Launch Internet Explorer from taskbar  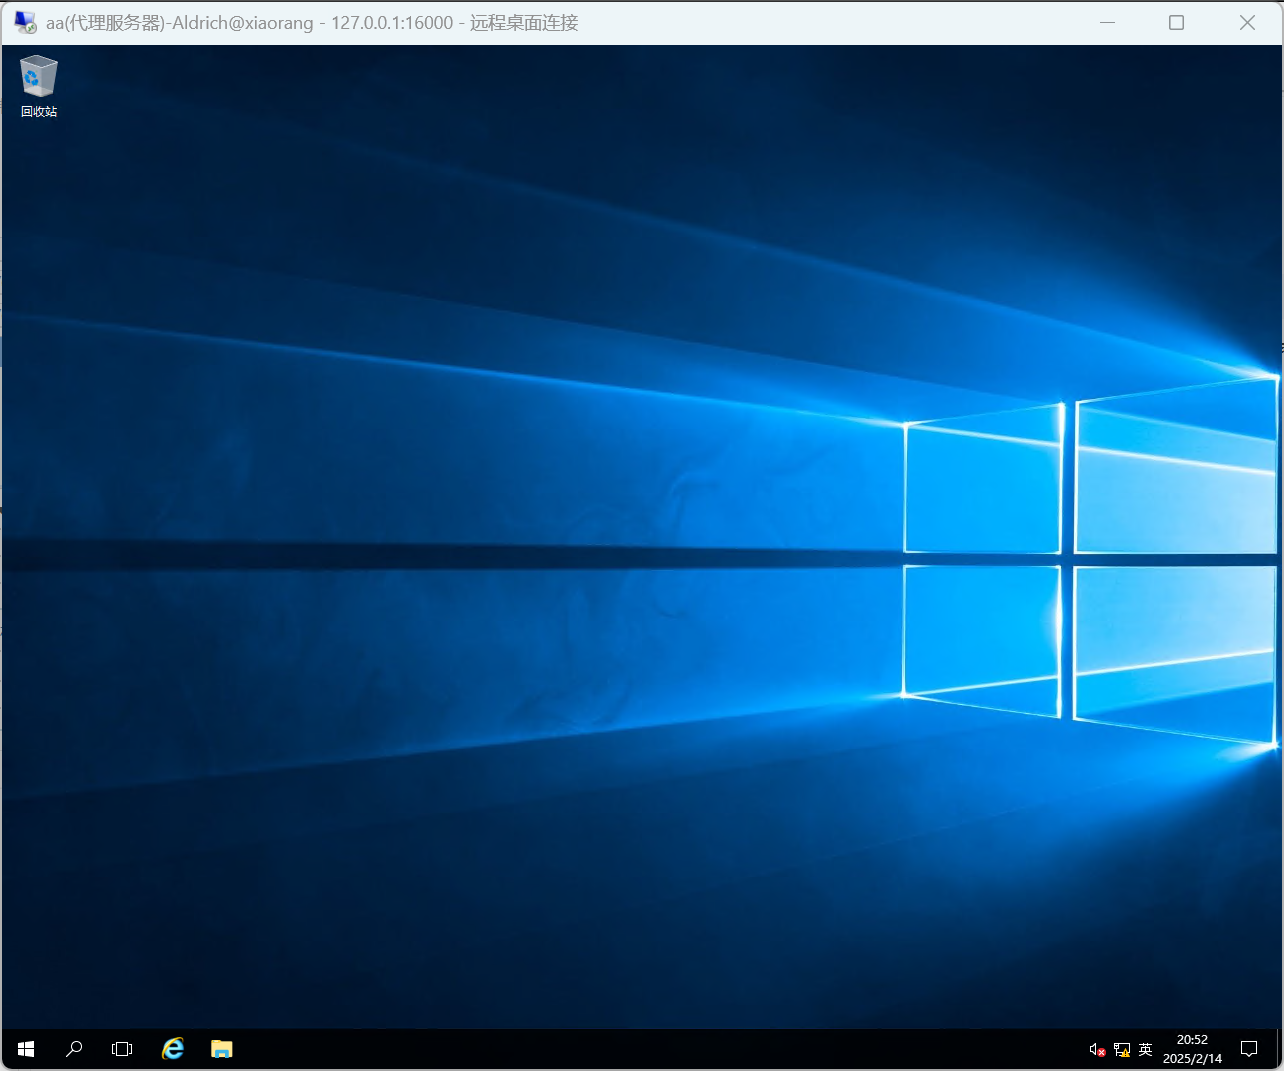pyautogui.click(x=173, y=1049)
